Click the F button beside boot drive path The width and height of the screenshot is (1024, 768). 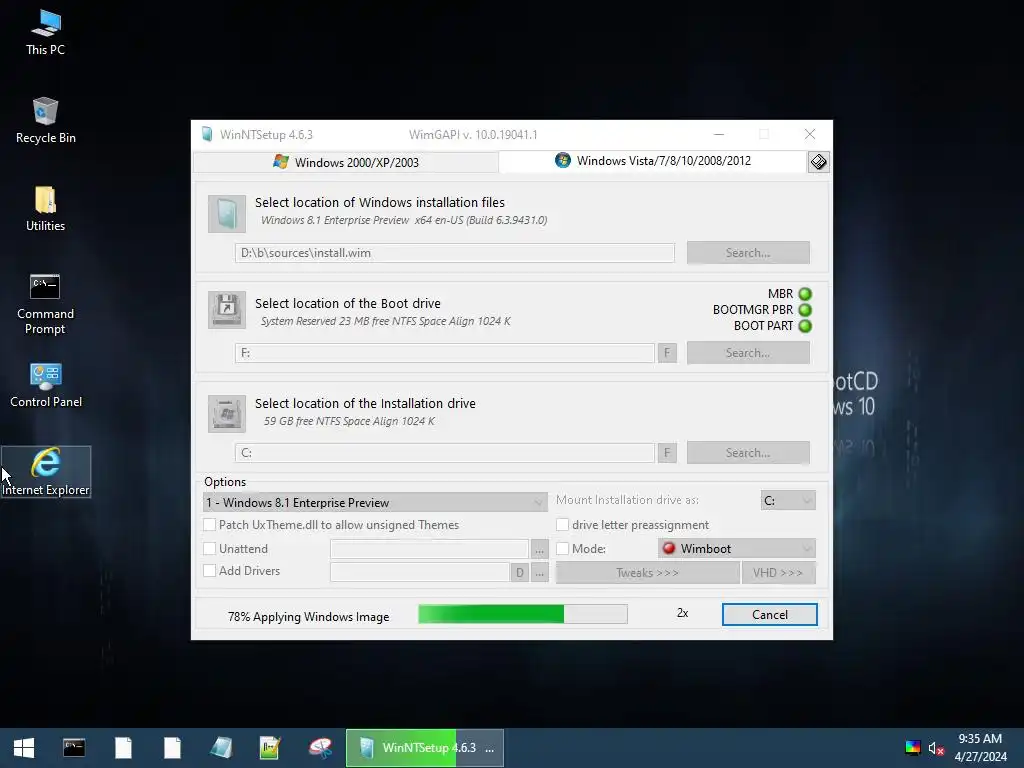tap(667, 353)
